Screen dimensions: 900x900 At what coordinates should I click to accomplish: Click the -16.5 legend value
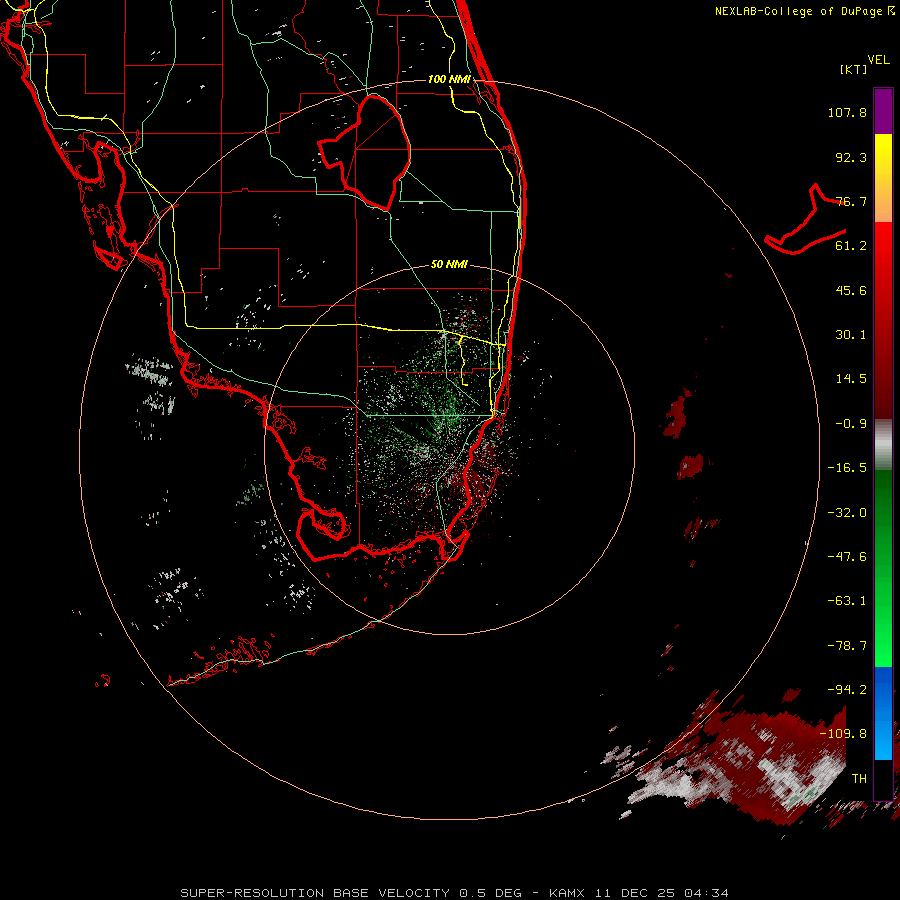[847, 468]
